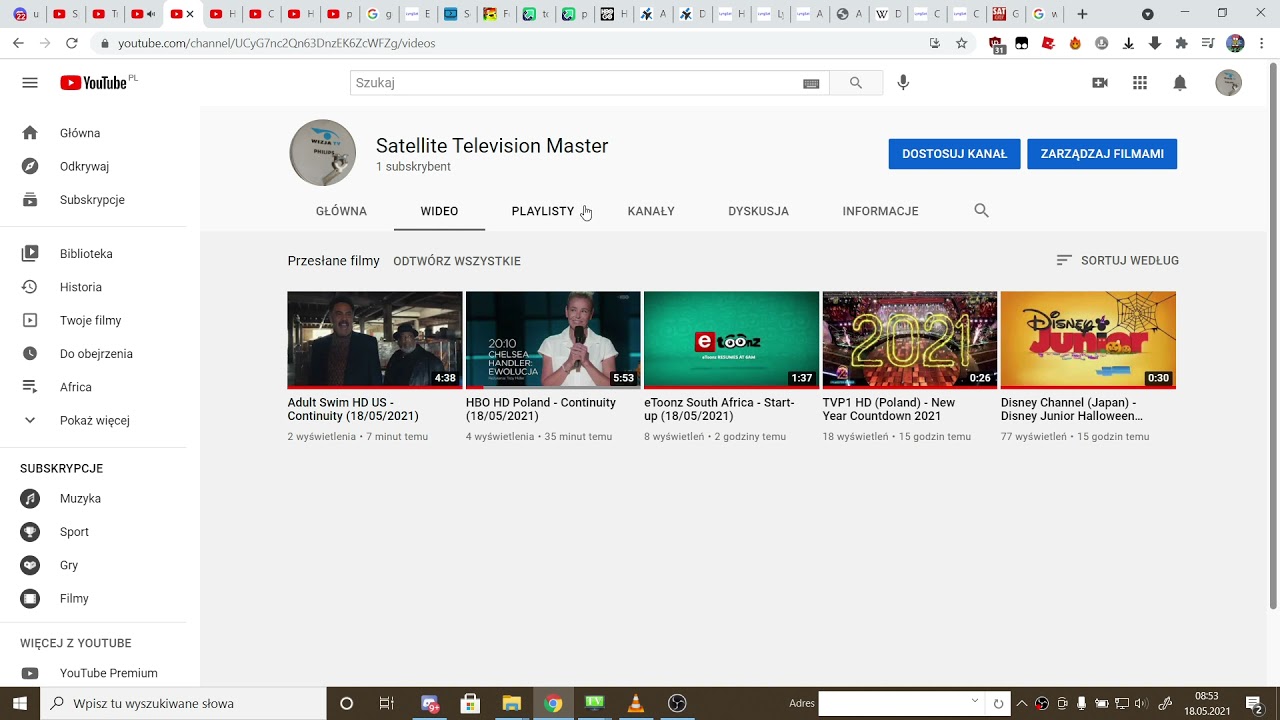
Task: Switch to the PLAYLISTY tab
Action: [x=543, y=211]
